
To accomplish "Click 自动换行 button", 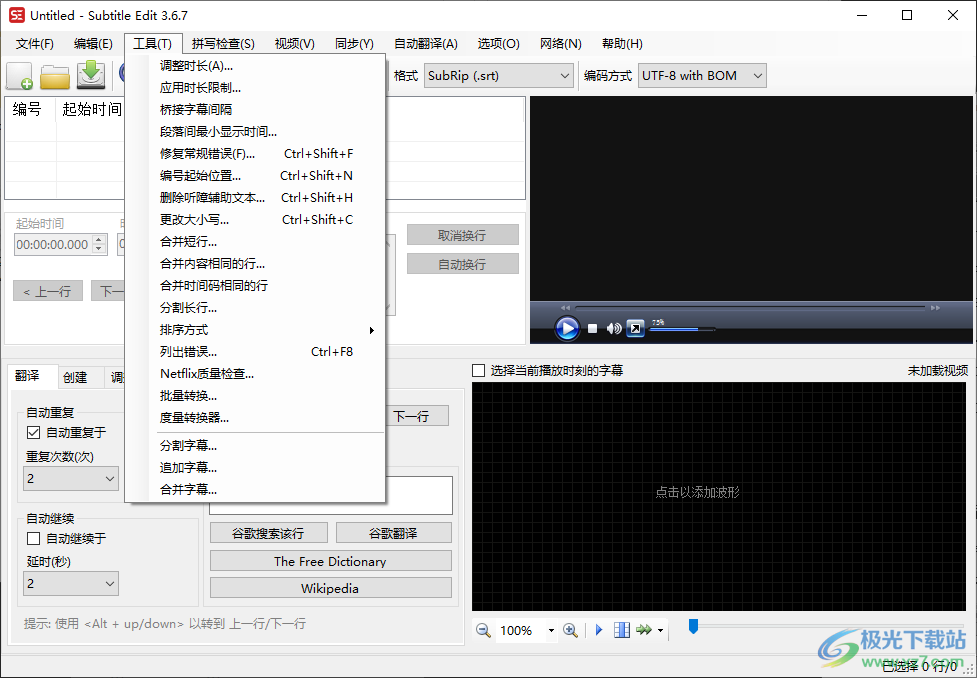I will point(462,264).
